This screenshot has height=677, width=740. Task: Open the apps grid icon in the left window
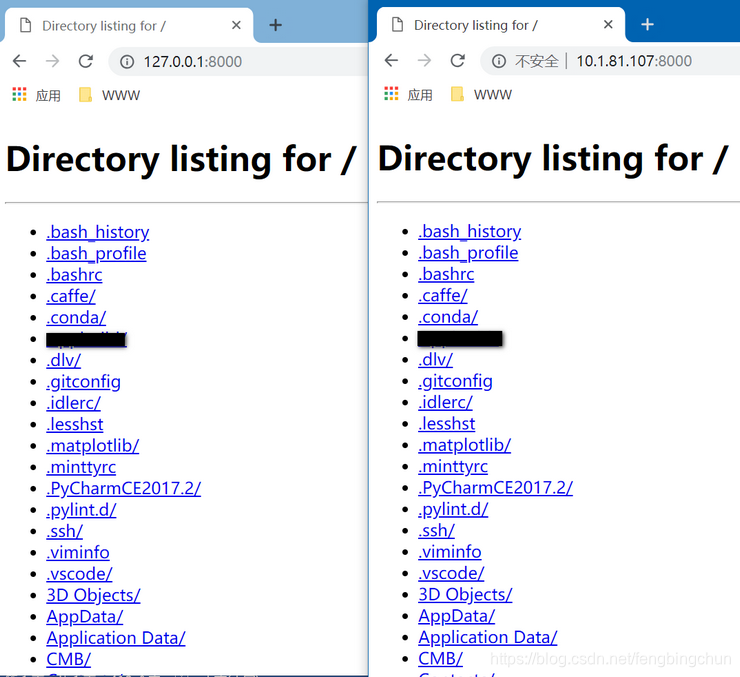pos(19,94)
